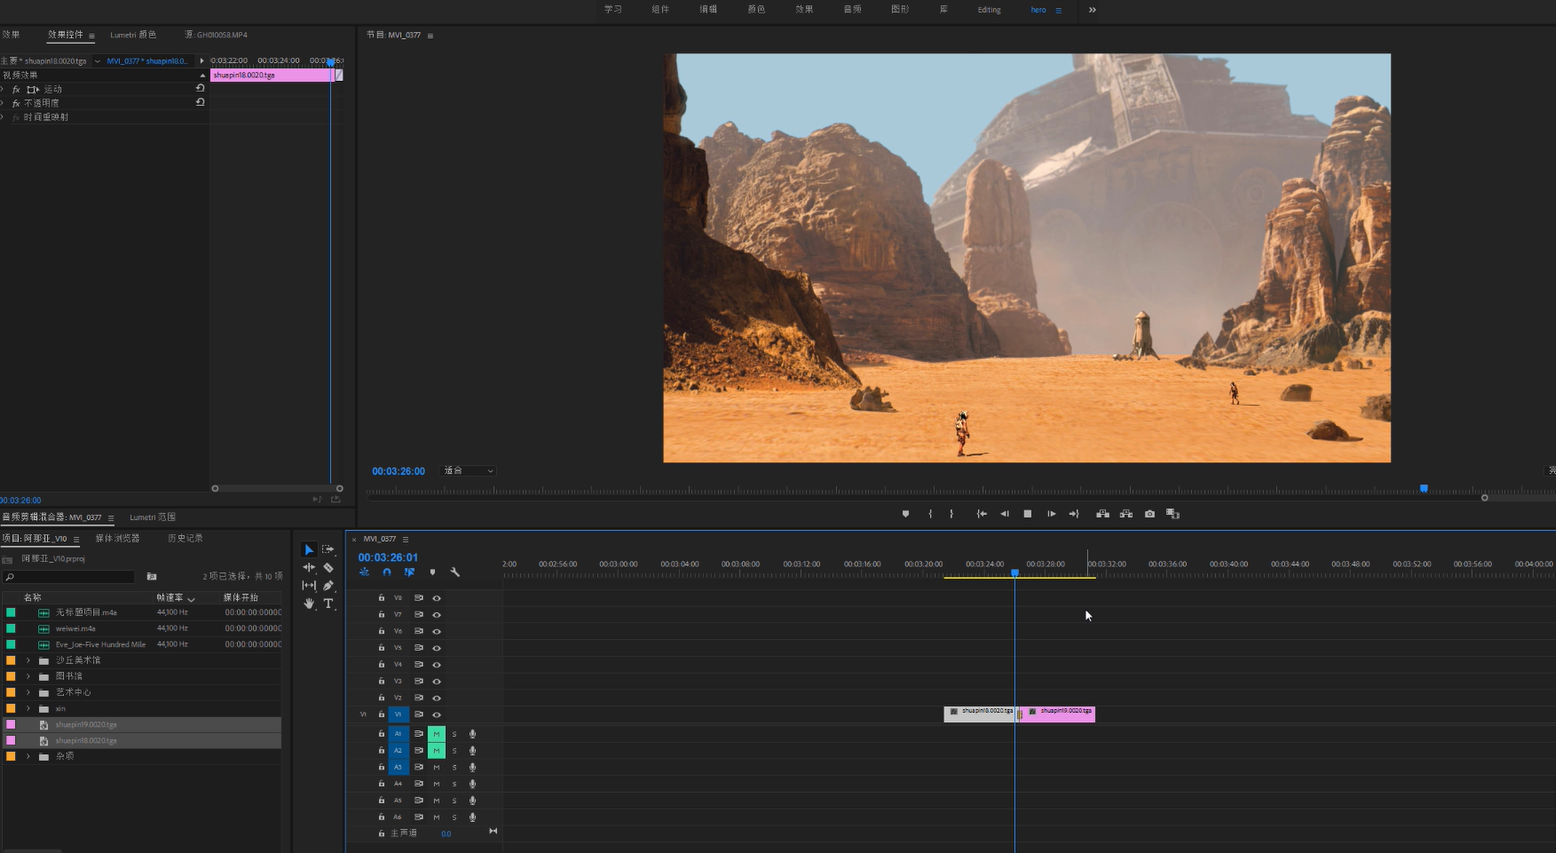Choose the Hand tool

(x=309, y=604)
